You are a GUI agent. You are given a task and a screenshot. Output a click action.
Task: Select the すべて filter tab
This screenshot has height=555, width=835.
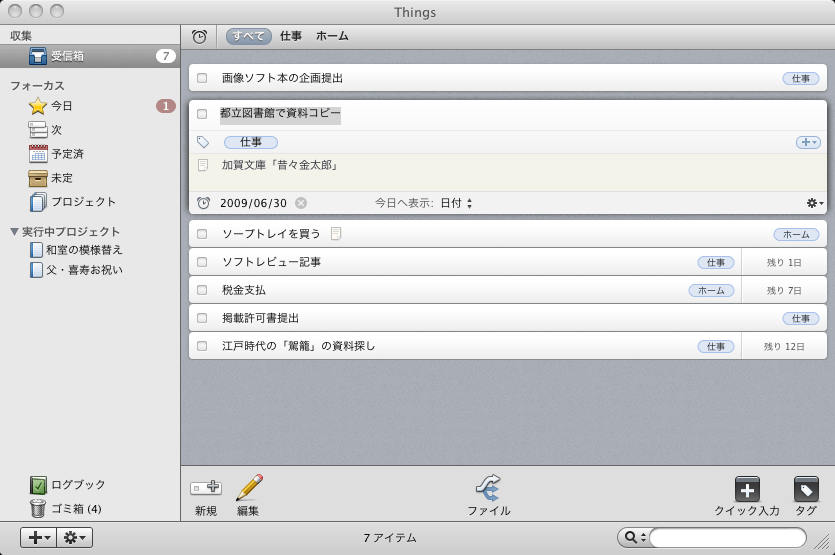pyautogui.click(x=249, y=36)
